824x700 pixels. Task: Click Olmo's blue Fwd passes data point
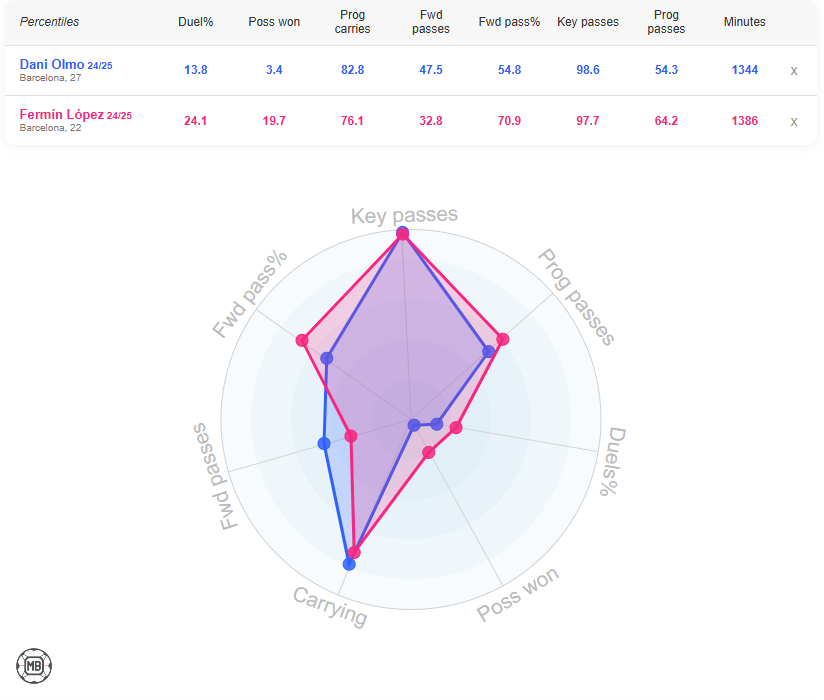tap(323, 443)
